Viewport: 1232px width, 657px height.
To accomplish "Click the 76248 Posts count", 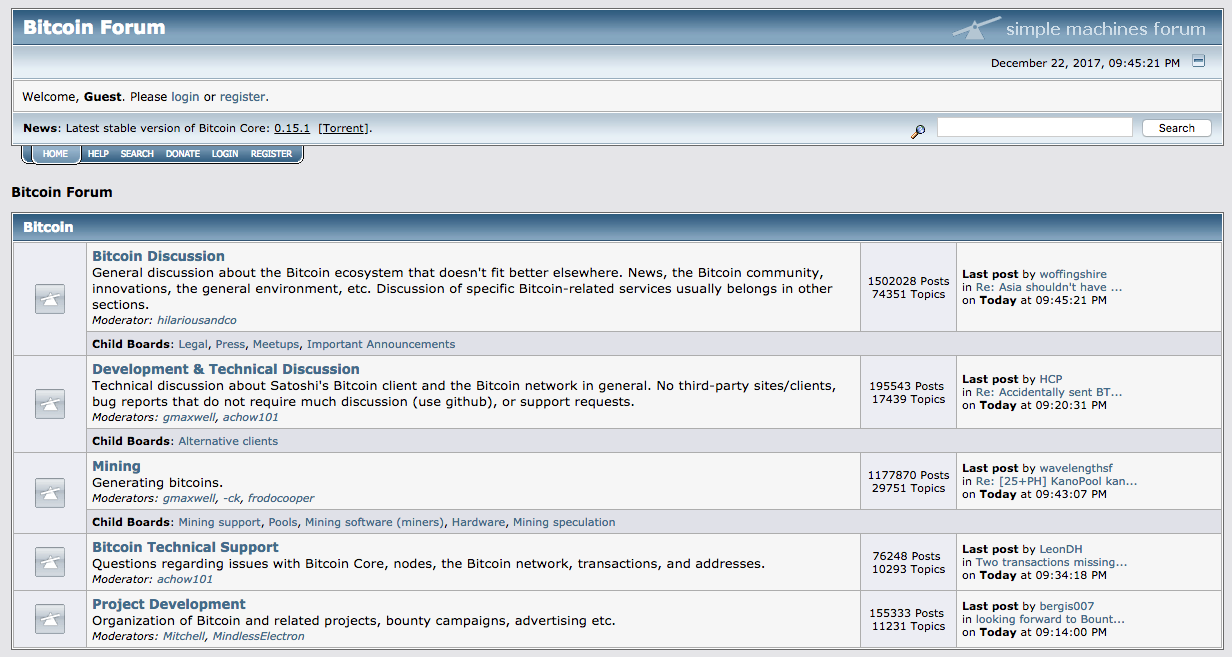I will (906, 556).
